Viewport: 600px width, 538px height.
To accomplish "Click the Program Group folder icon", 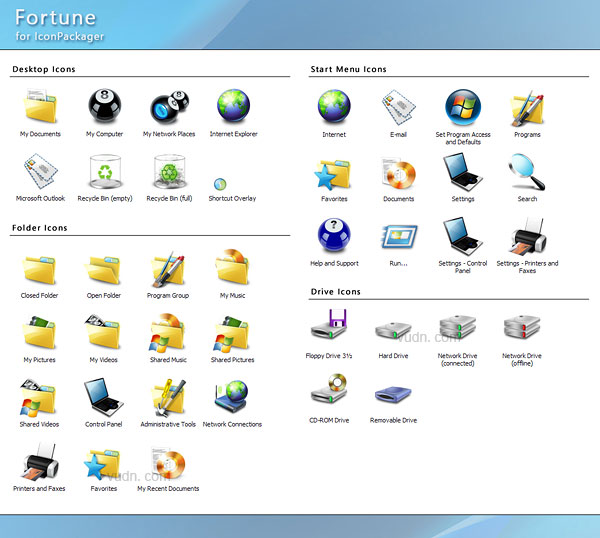I will tap(168, 269).
